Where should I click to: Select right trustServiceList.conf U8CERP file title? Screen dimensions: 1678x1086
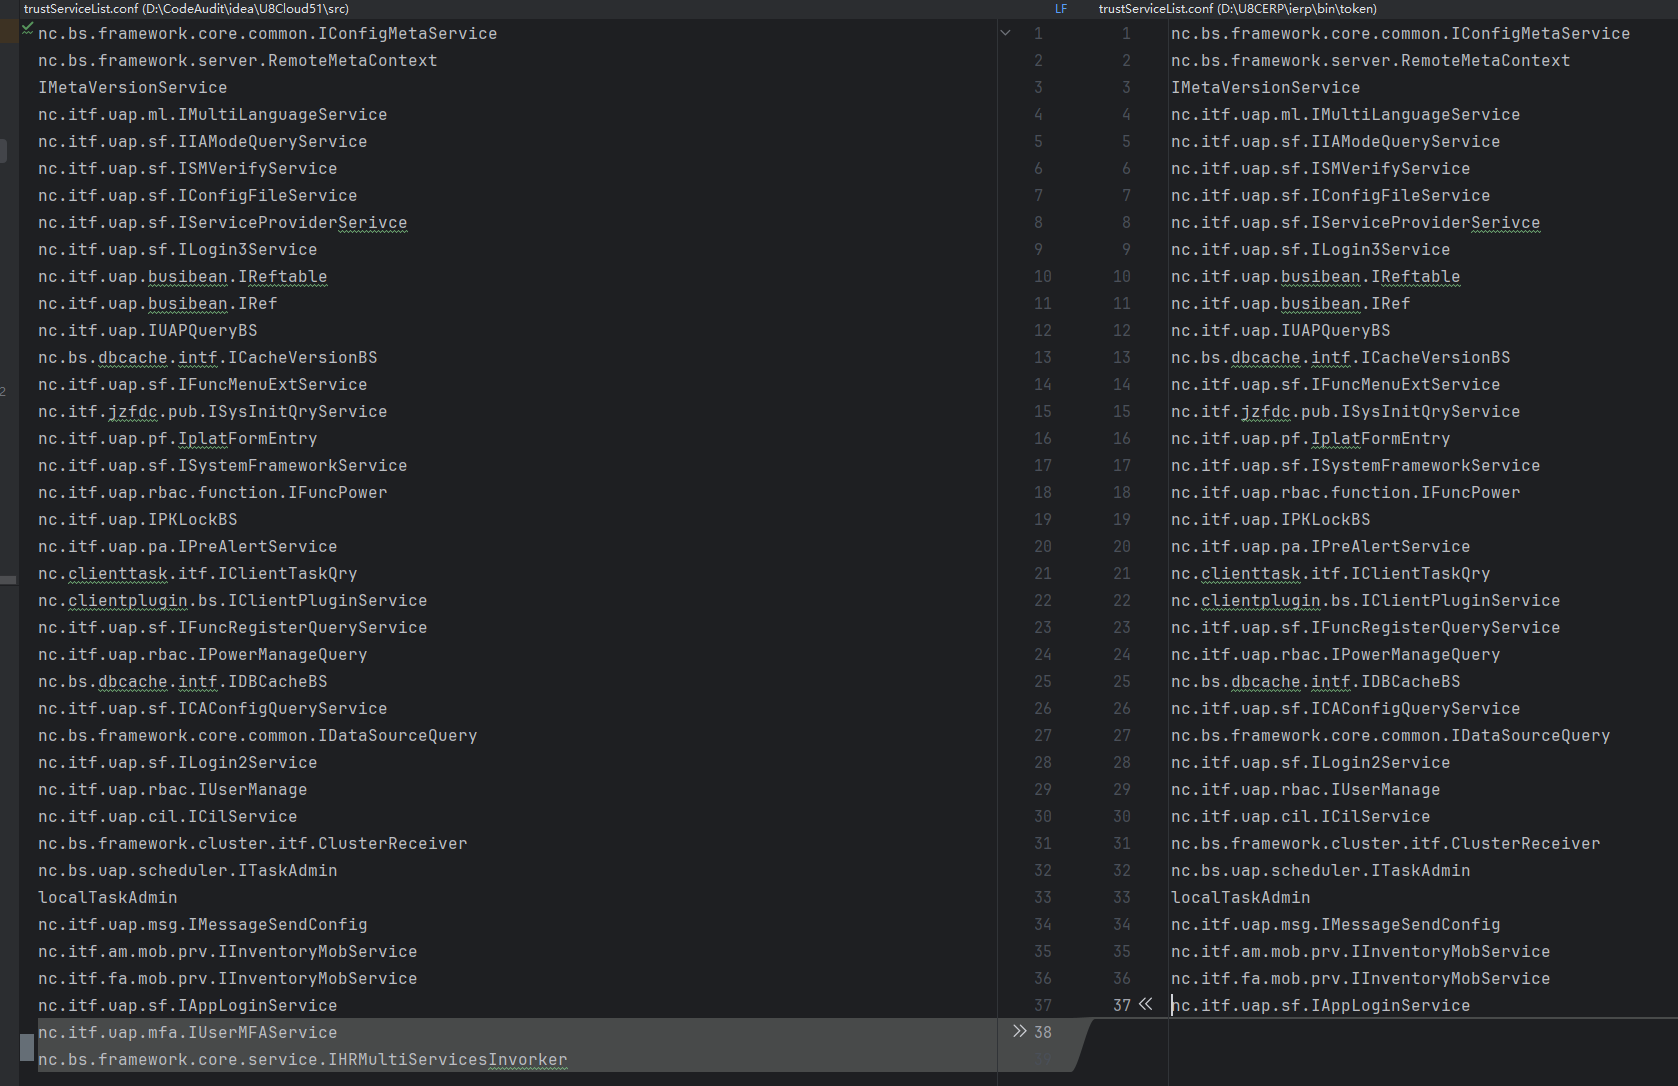pos(1237,9)
